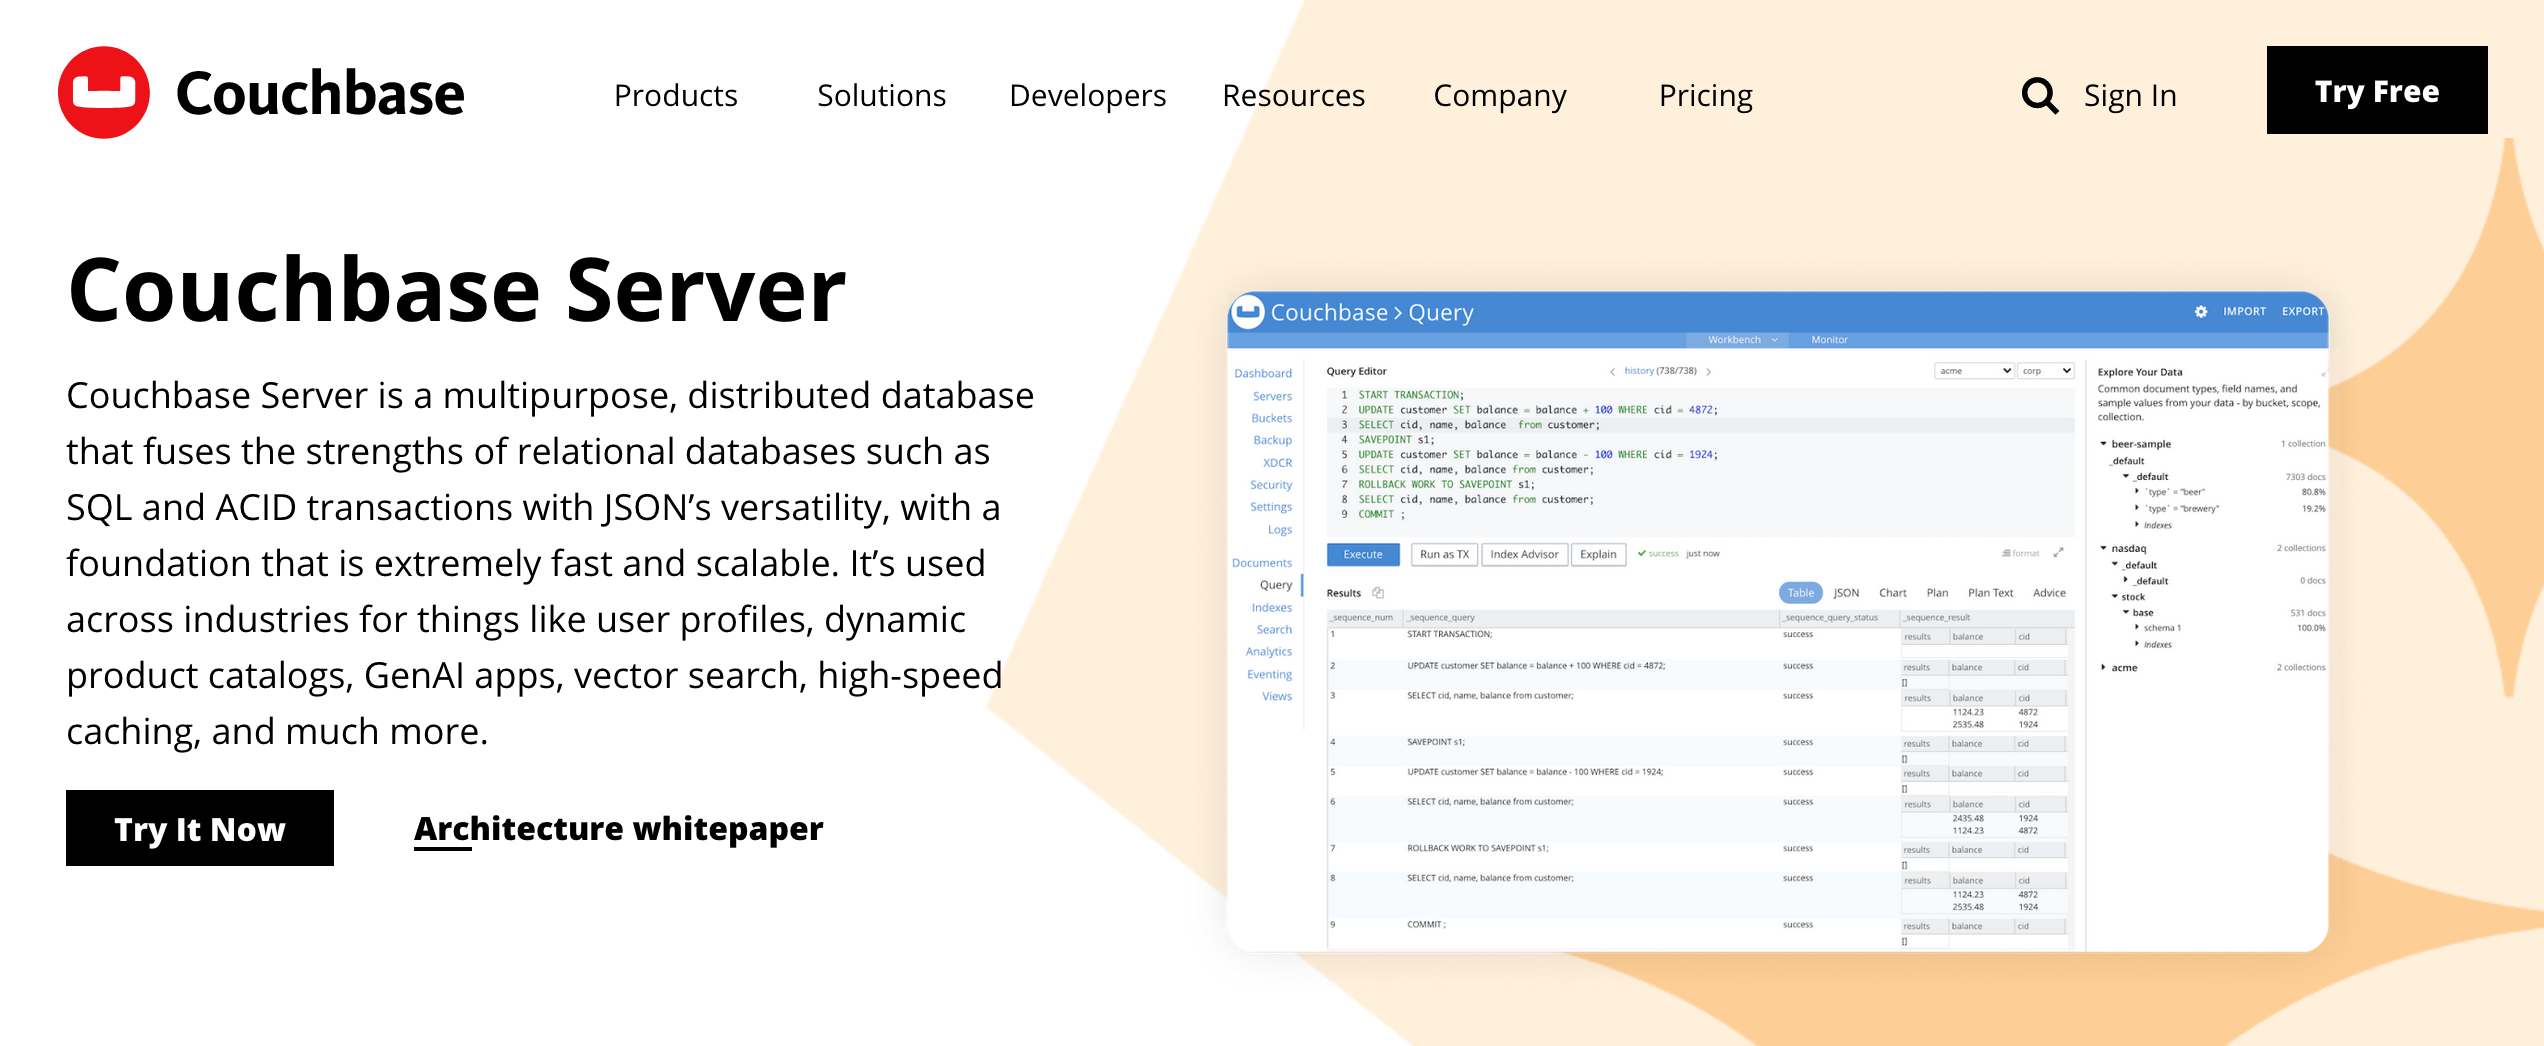Screen dimensions: 2544x1046
Task: Click line 7 ROLLBACK WORK TO SAVEPOINT in the editor
Action: click(x=1445, y=485)
